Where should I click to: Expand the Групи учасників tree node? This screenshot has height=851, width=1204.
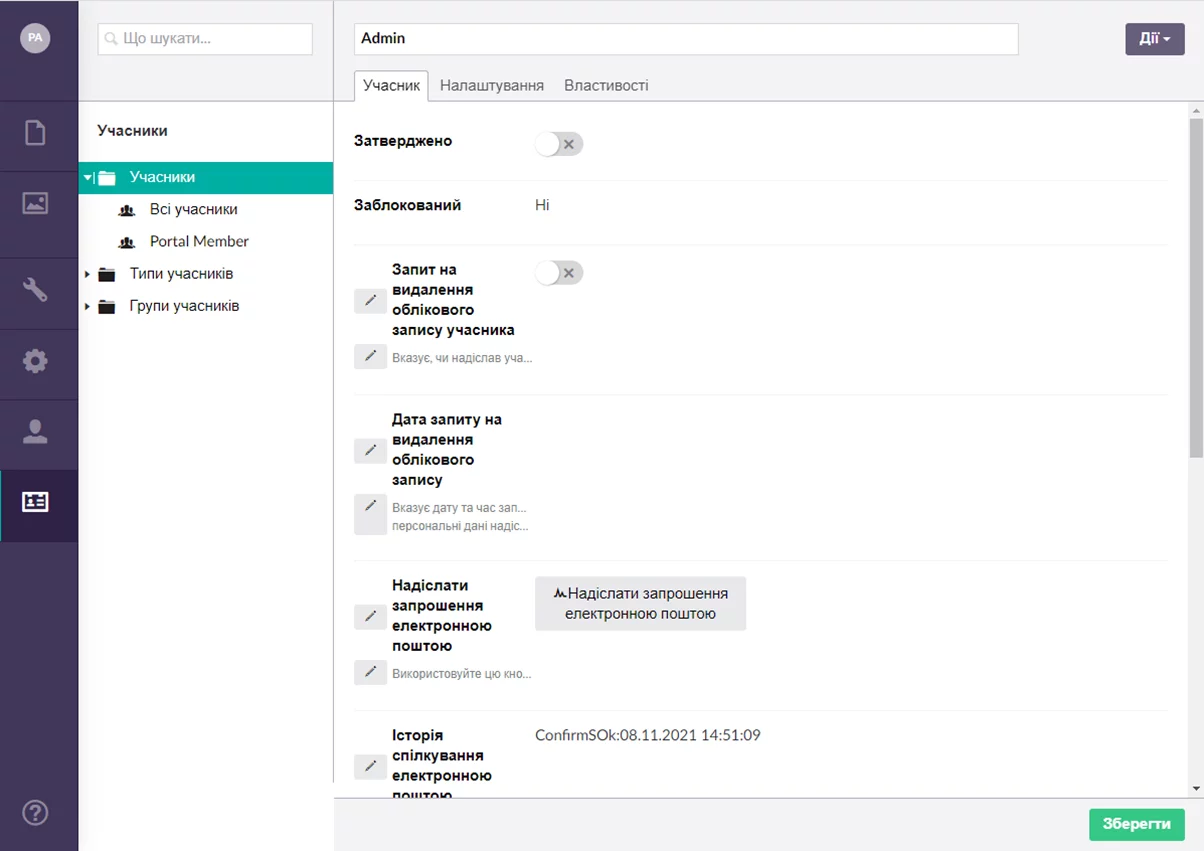pyautogui.click(x=88, y=306)
